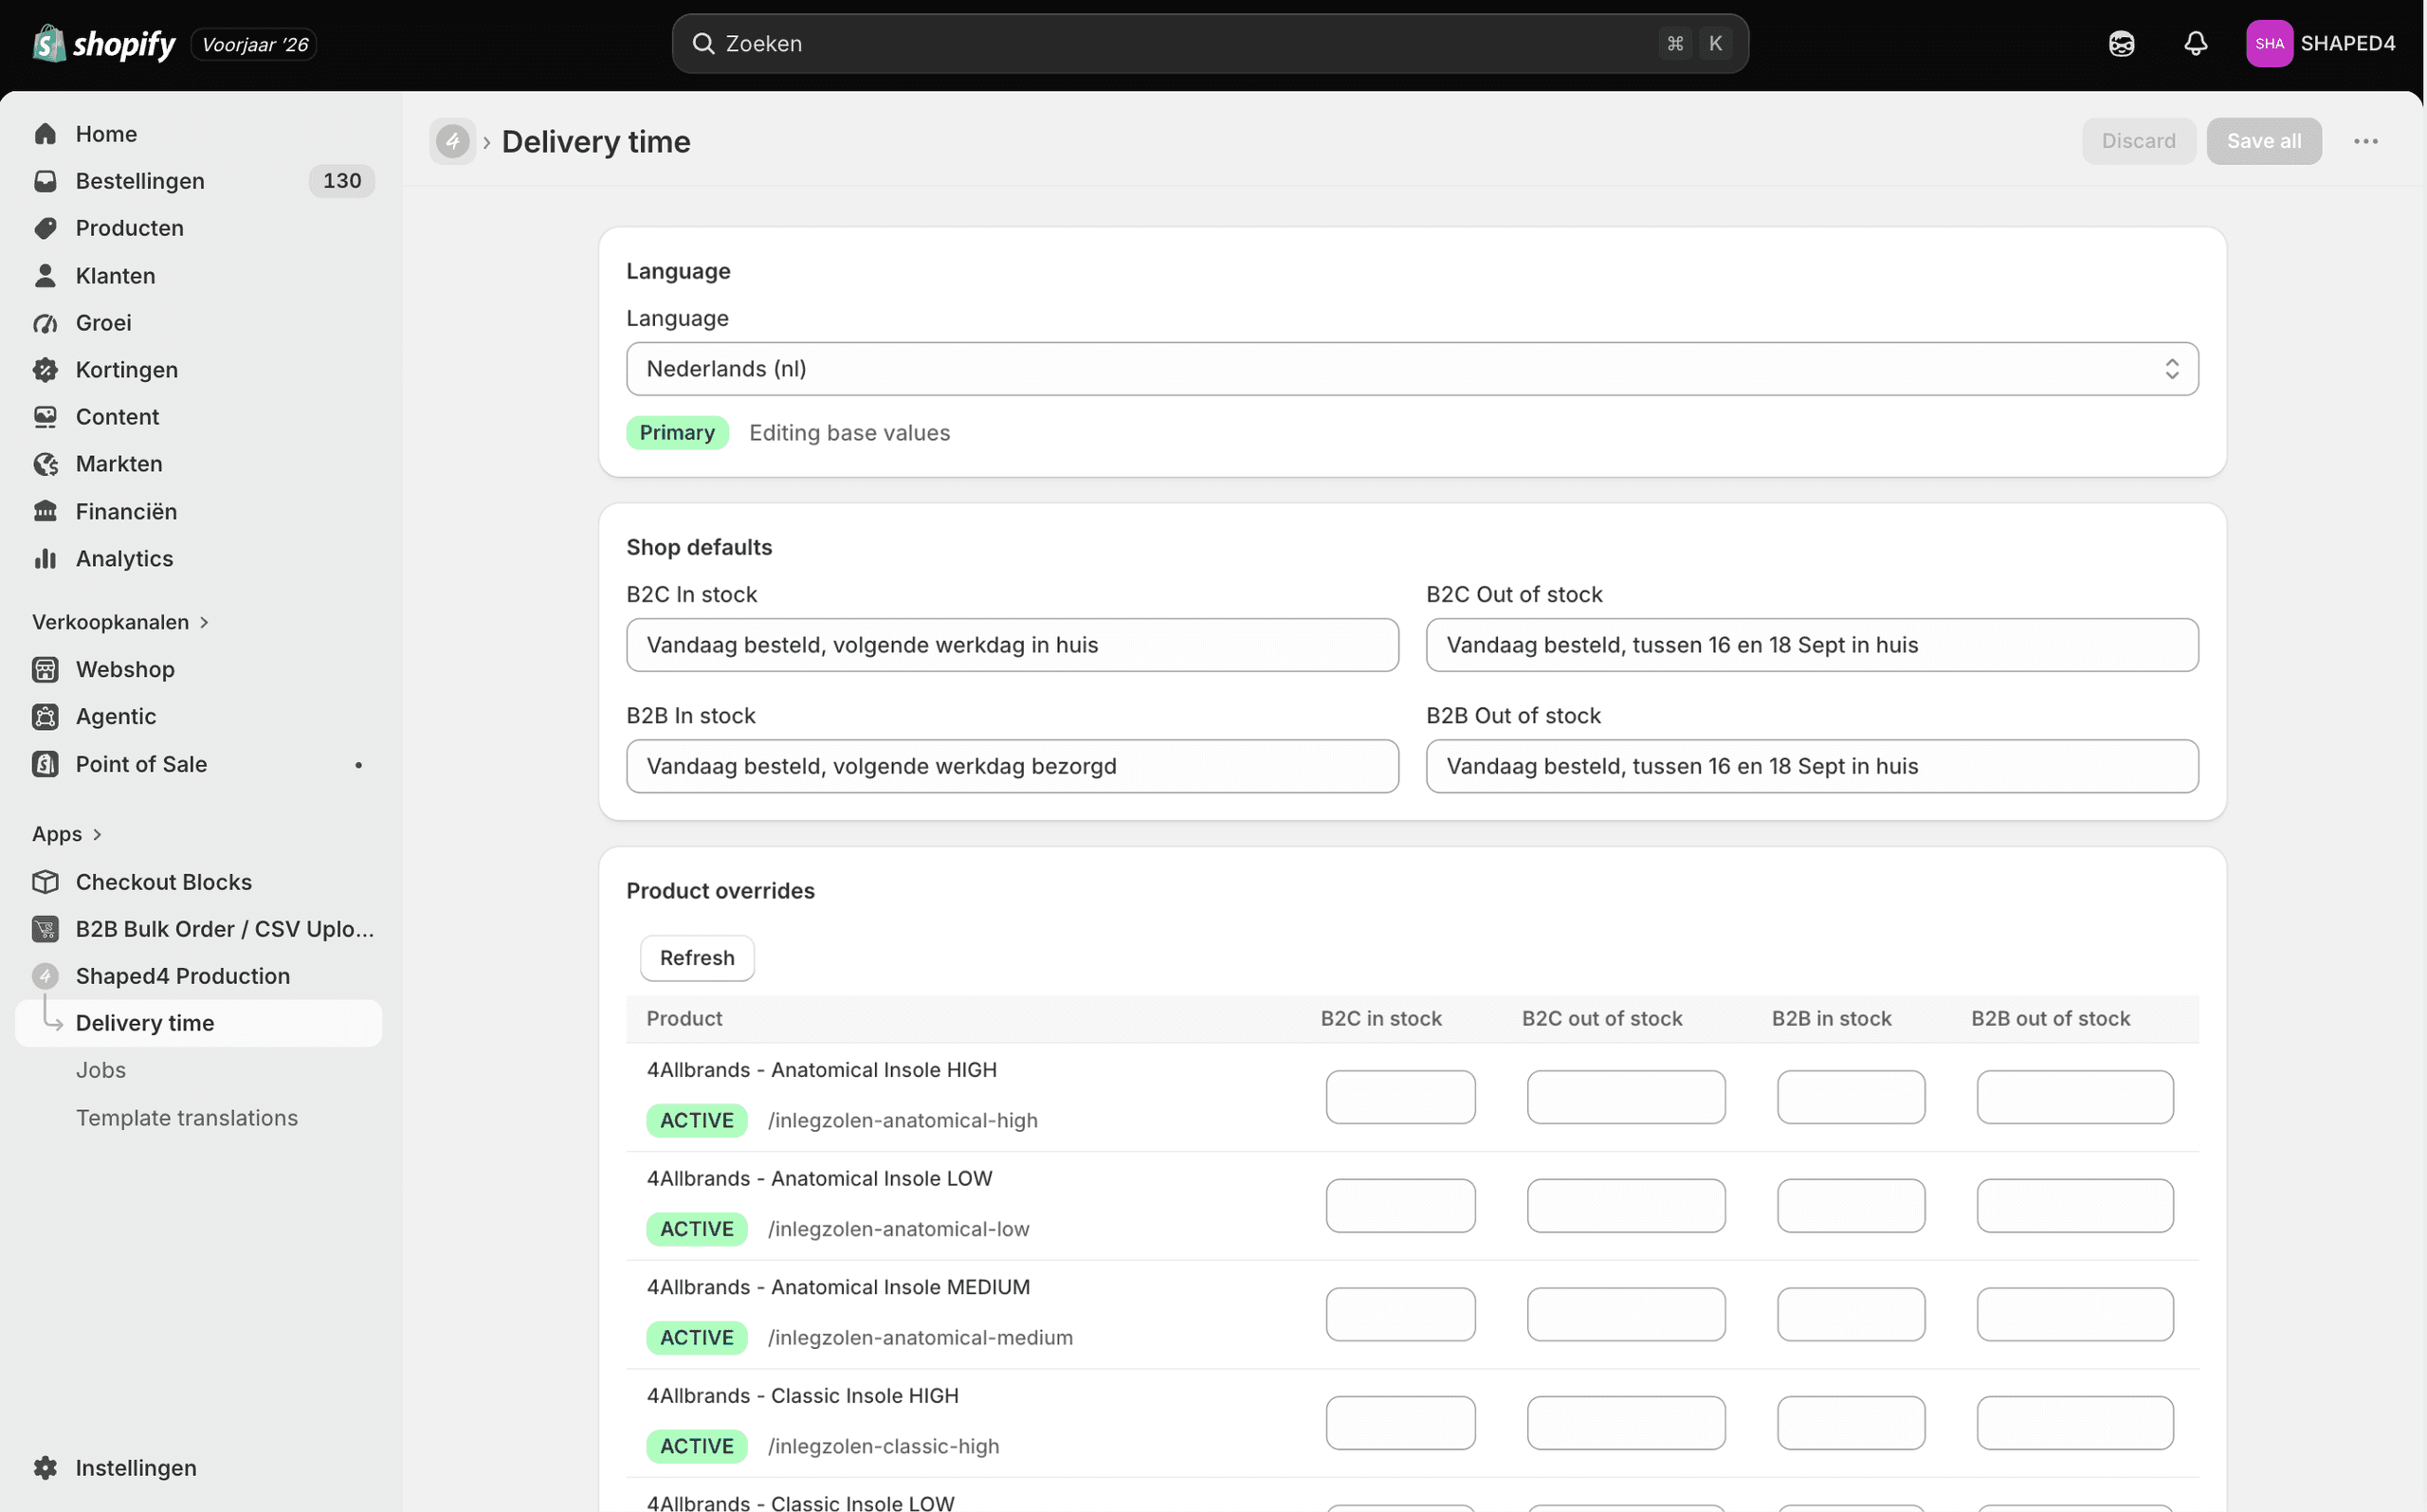Click the Webshop store icon
The height and width of the screenshot is (1512, 2427).
45,670
